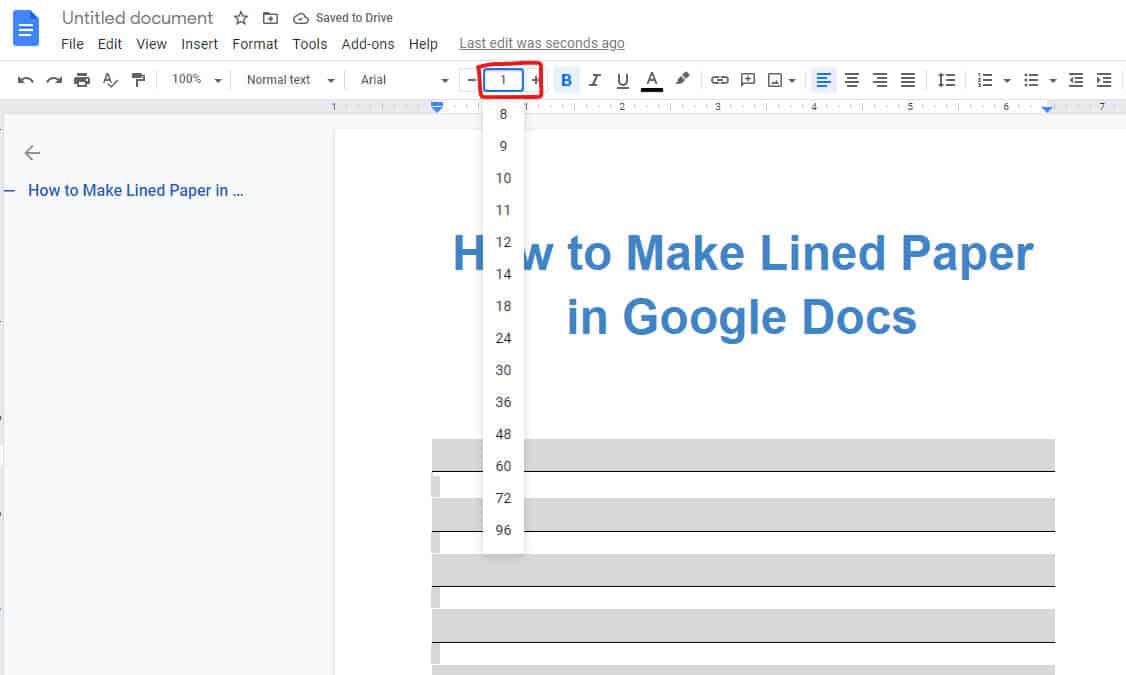
Task: Click the font size input field
Action: click(503, 80)
